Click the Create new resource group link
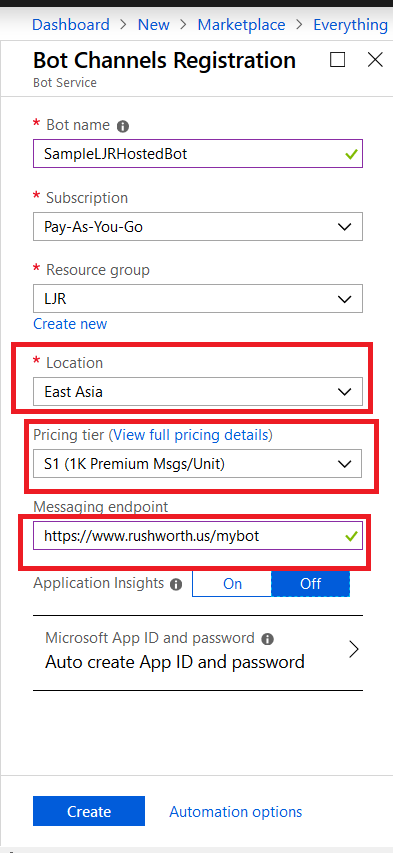The width and height of the screenshot is (393, 853). [70, 324]
